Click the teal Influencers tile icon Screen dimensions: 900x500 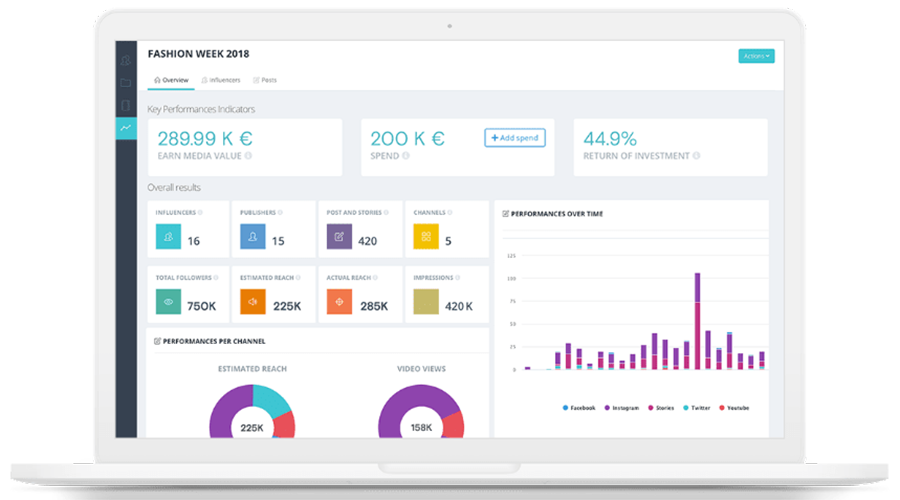pos(167,237)
